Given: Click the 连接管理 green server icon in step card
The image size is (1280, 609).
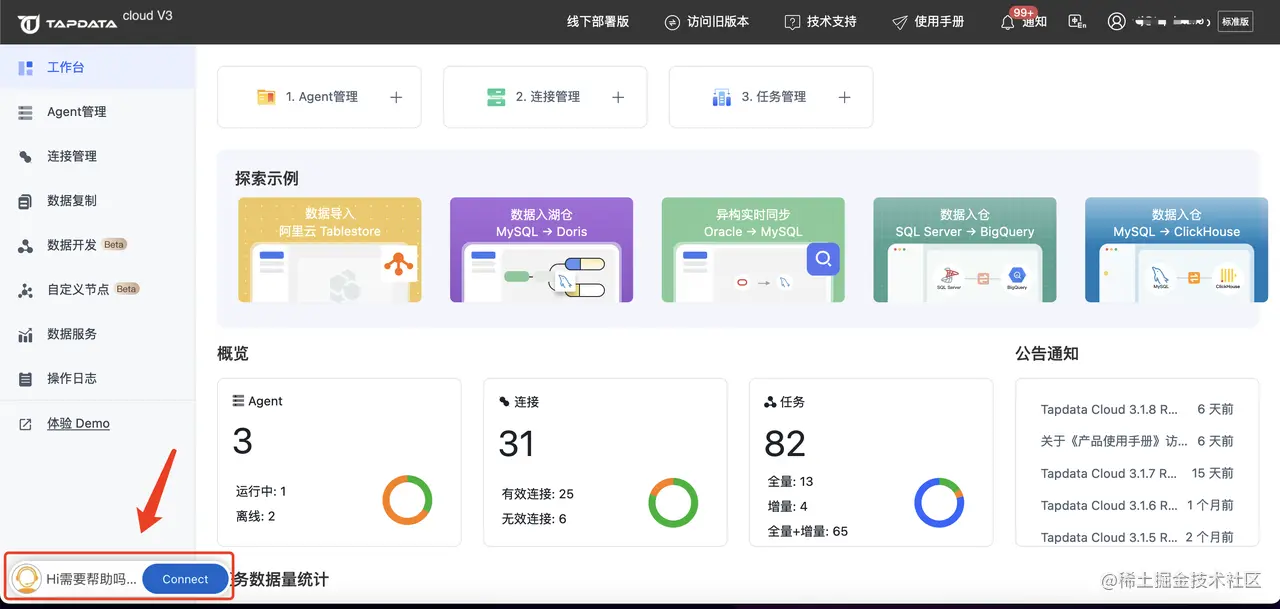Looking at the screenshot, I should (496, 97).
